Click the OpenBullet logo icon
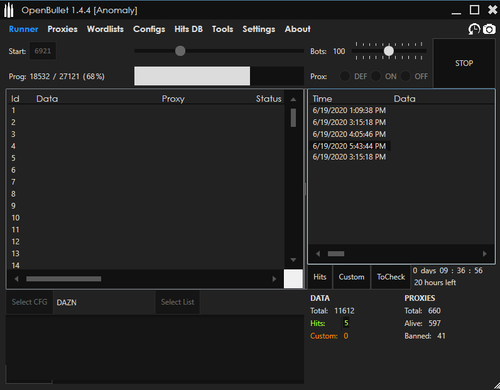500x390 pixels. [x=9, y=10]
